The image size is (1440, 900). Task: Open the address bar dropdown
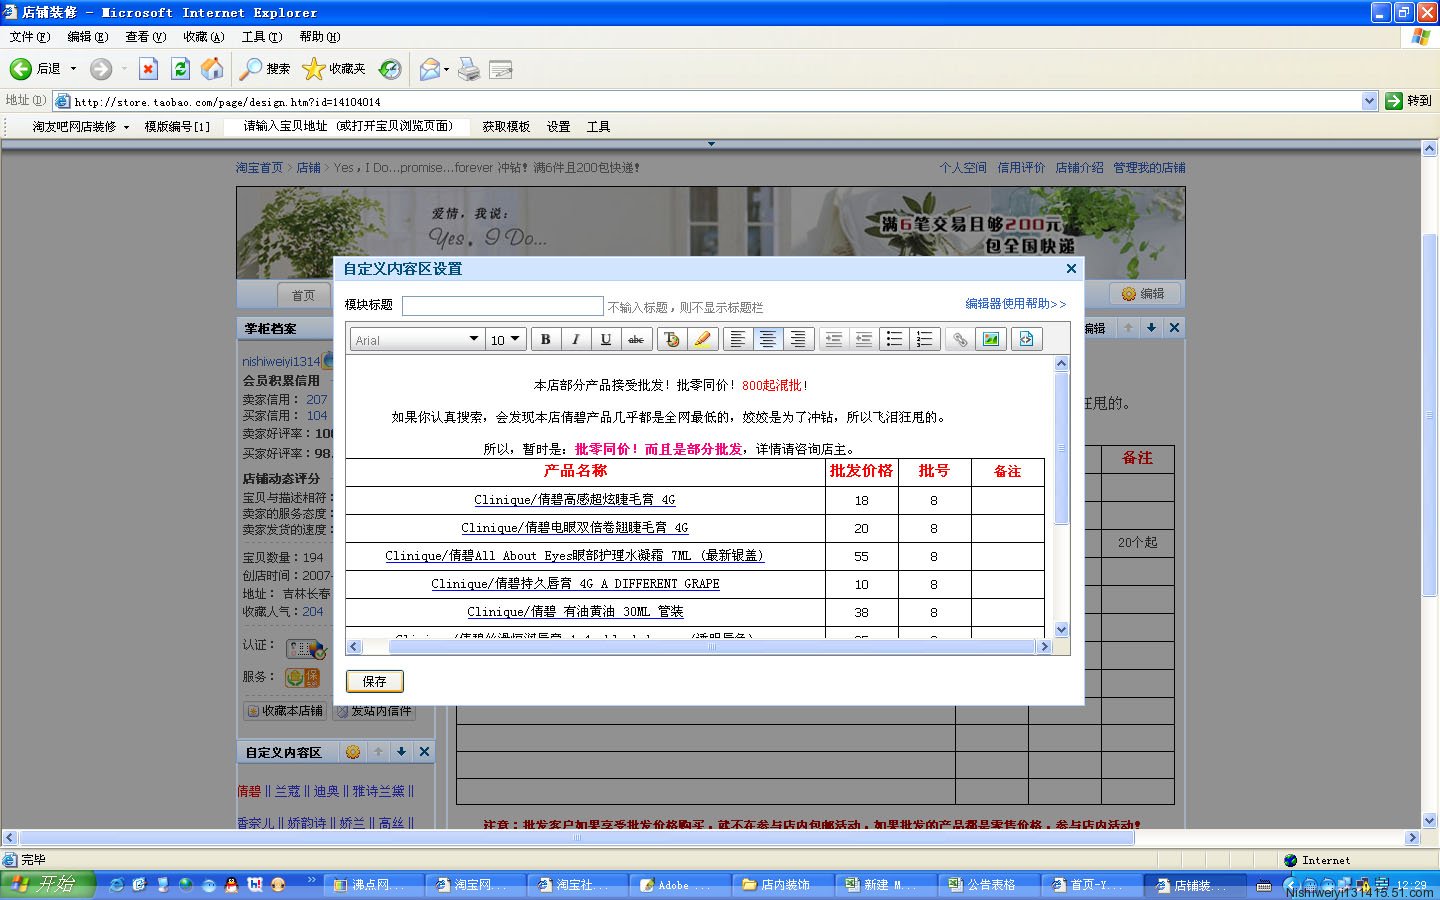click(x=1370, y=101)
